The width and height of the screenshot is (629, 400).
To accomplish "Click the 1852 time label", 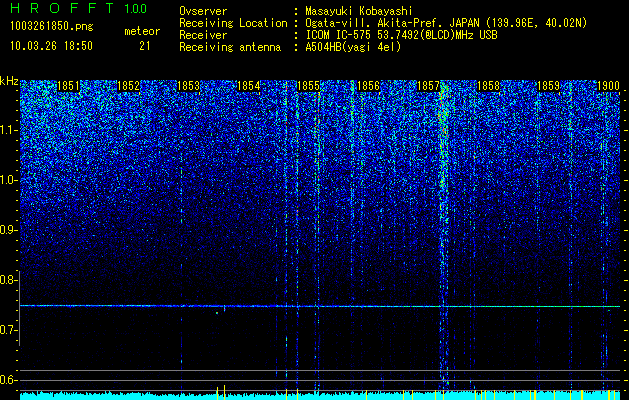I will [128, 86].
